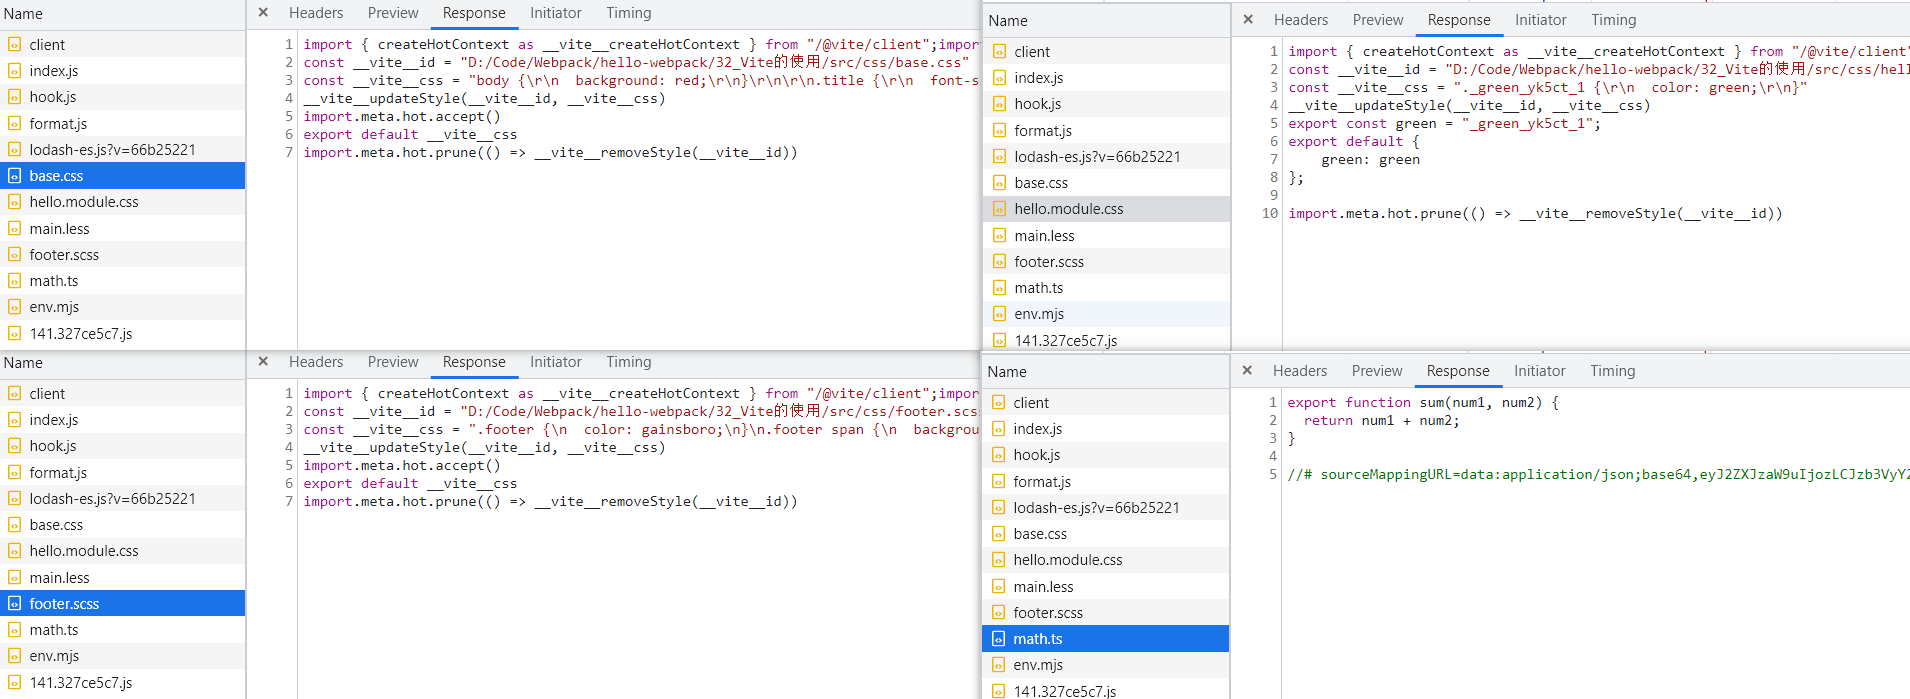Close the top-left request details panel

[x=263, y=13]
